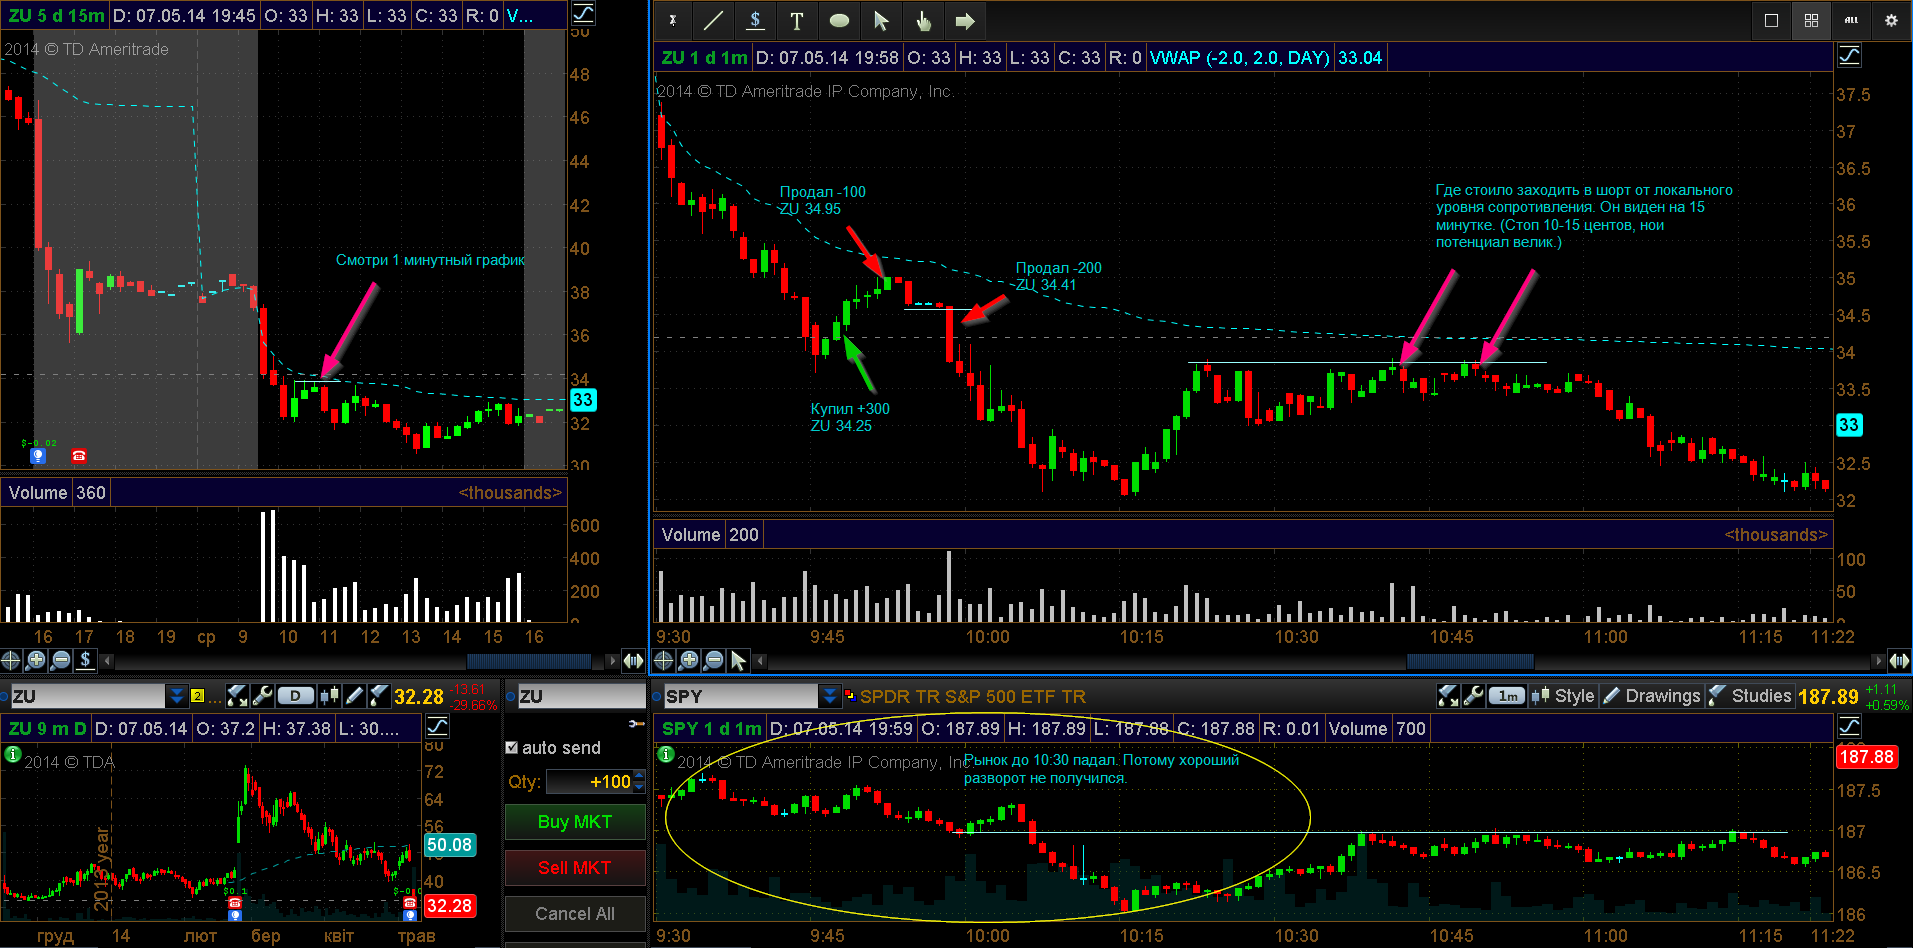Open Style menu on SPY chart
This screenshot has height=948, width=1913.
tap(1563, 696)
